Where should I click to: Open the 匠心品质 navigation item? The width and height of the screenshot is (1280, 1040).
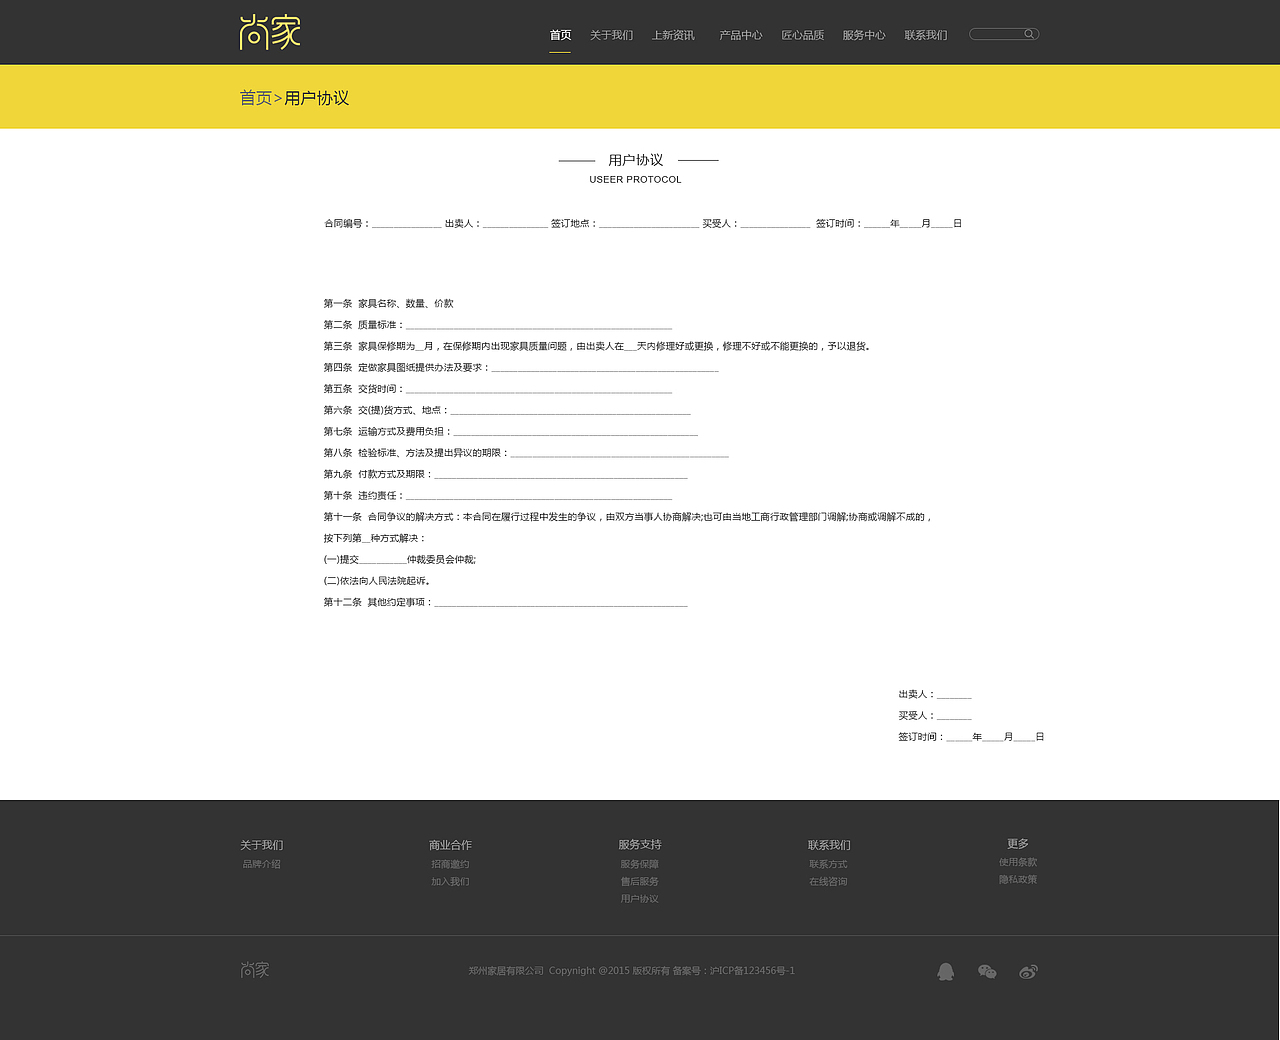tap(803, 35)
